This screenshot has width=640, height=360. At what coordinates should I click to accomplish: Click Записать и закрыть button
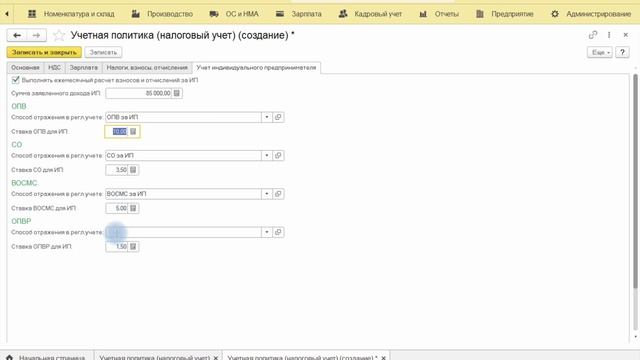pos(44,52)
